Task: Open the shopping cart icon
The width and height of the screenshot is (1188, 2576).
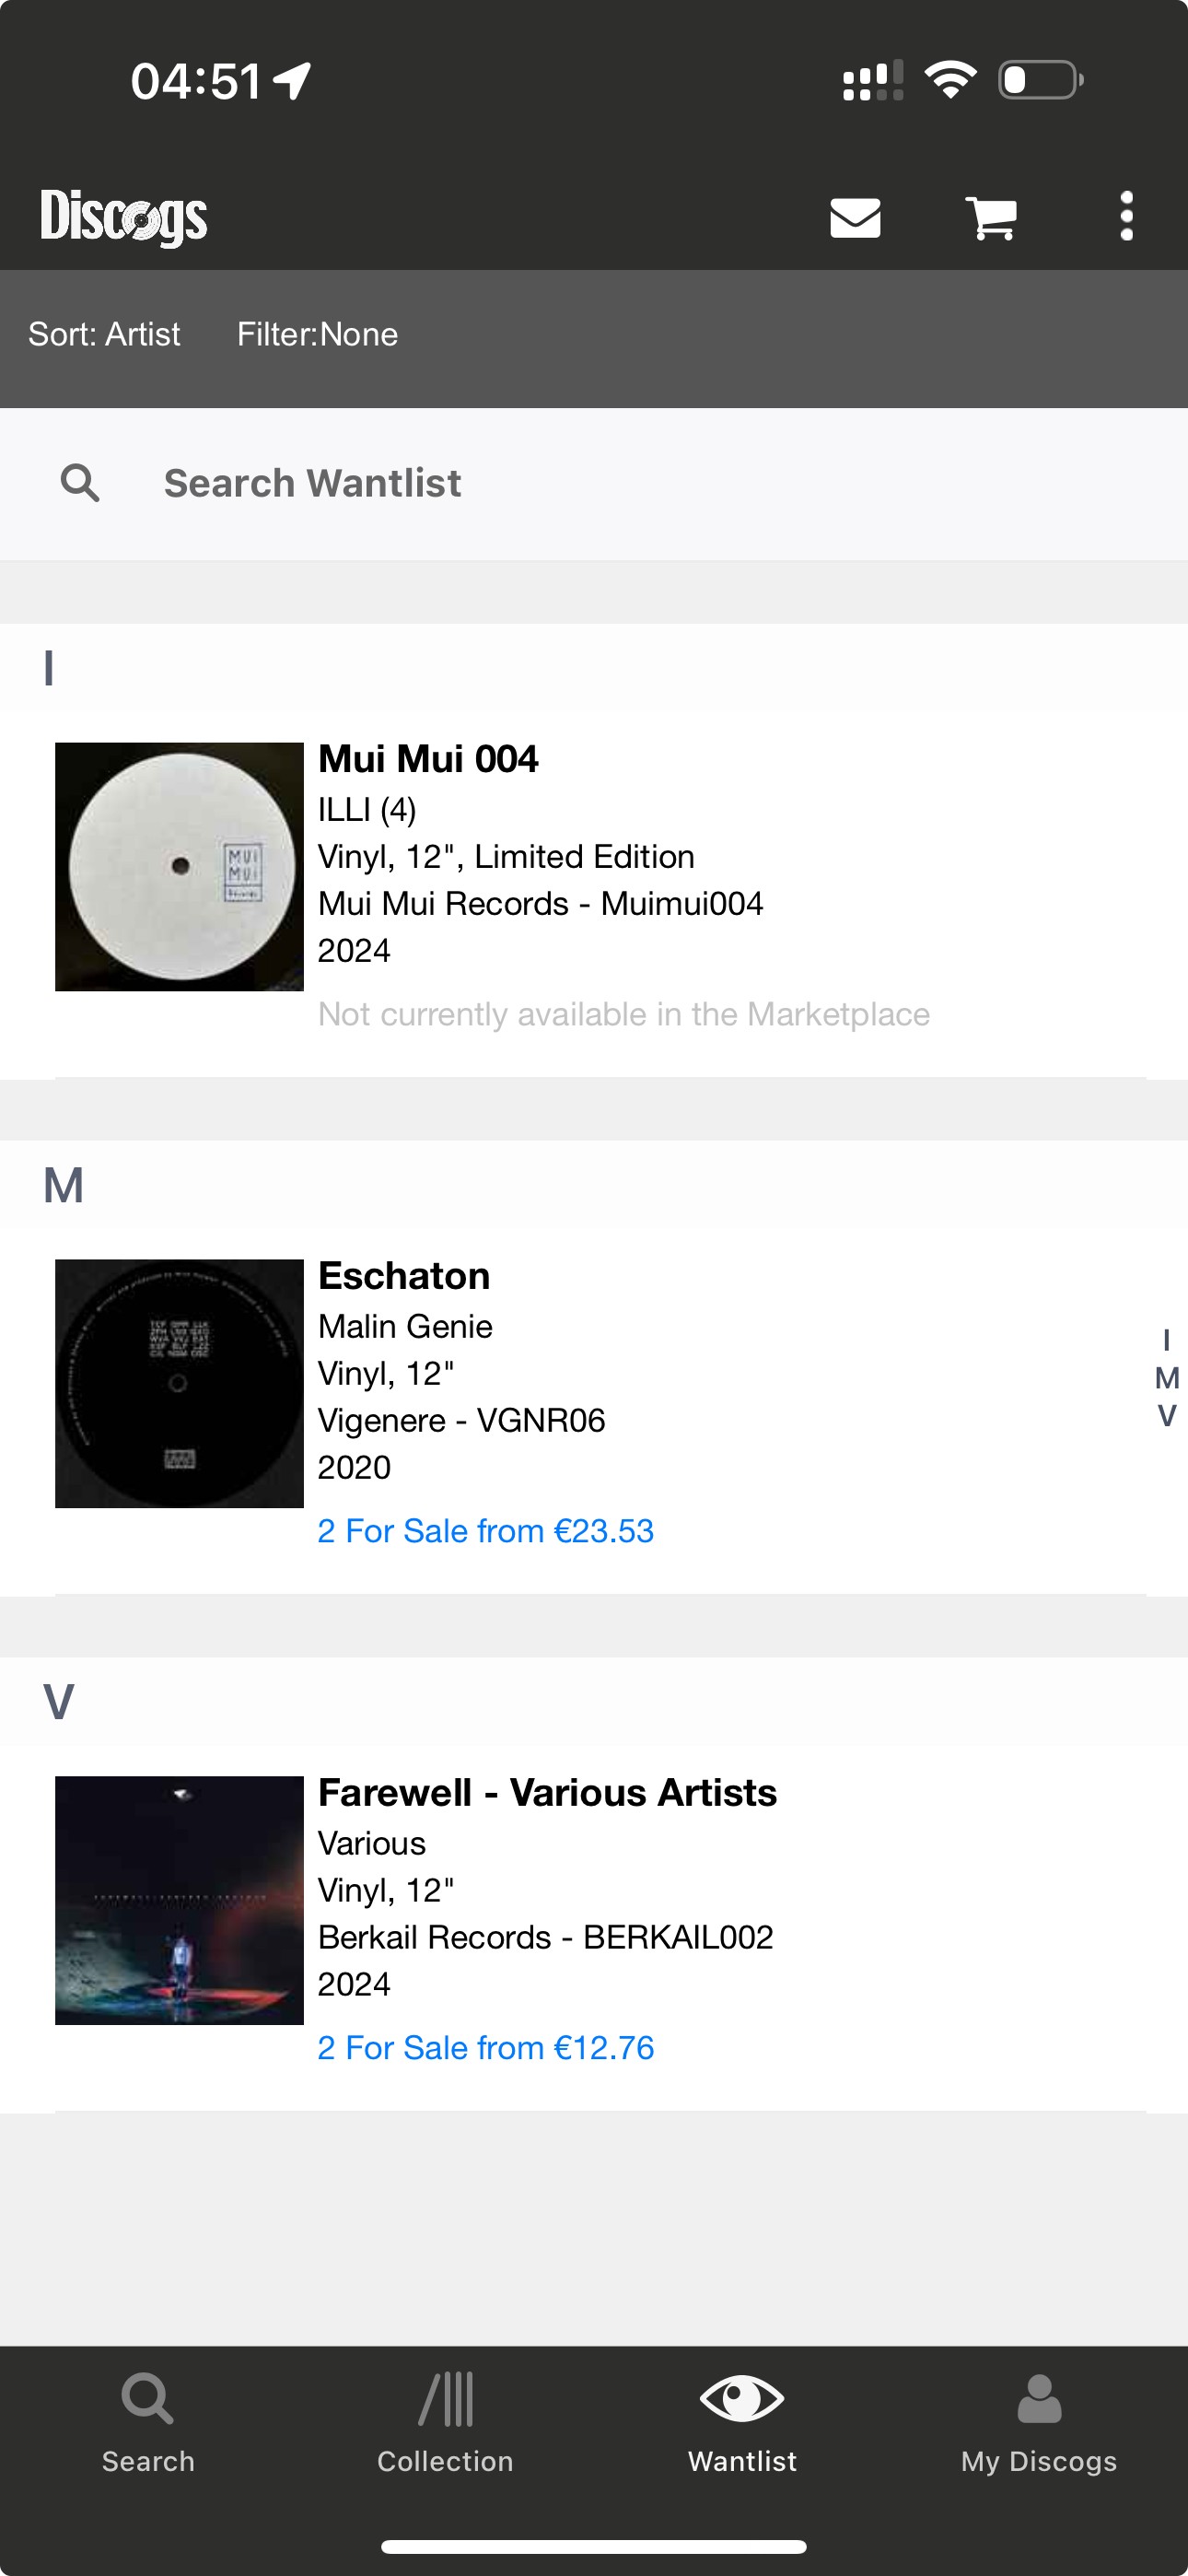Action: pos(991,217)
